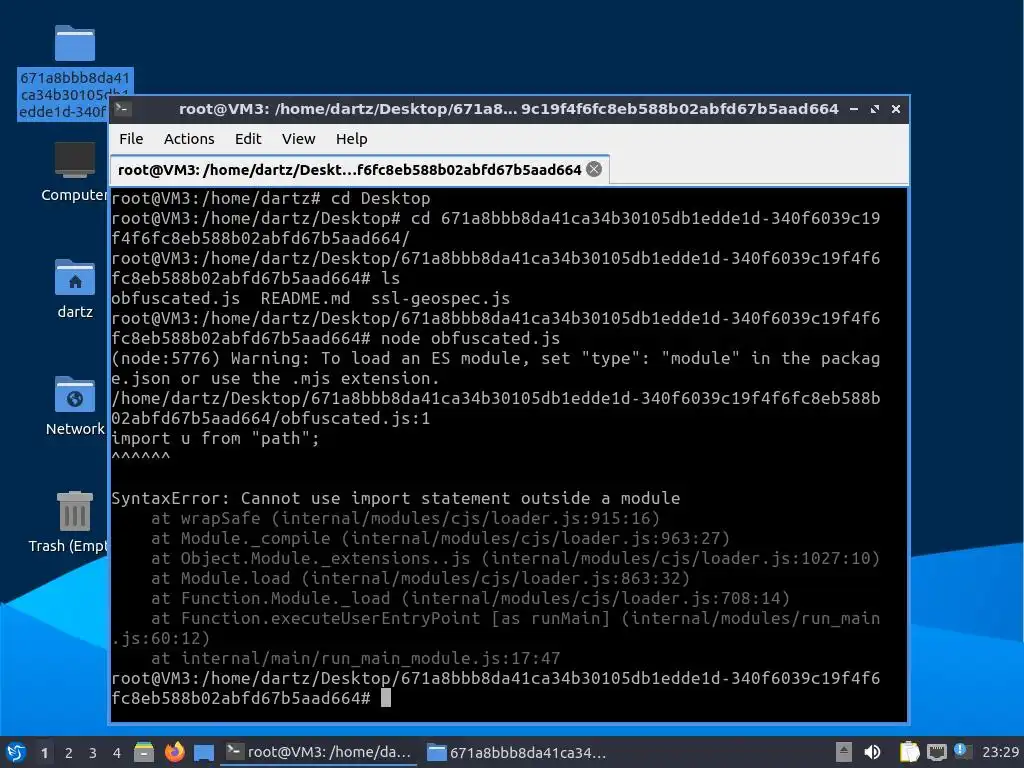
Task: Select the dartz home folder icon
Action: [74, 289]
